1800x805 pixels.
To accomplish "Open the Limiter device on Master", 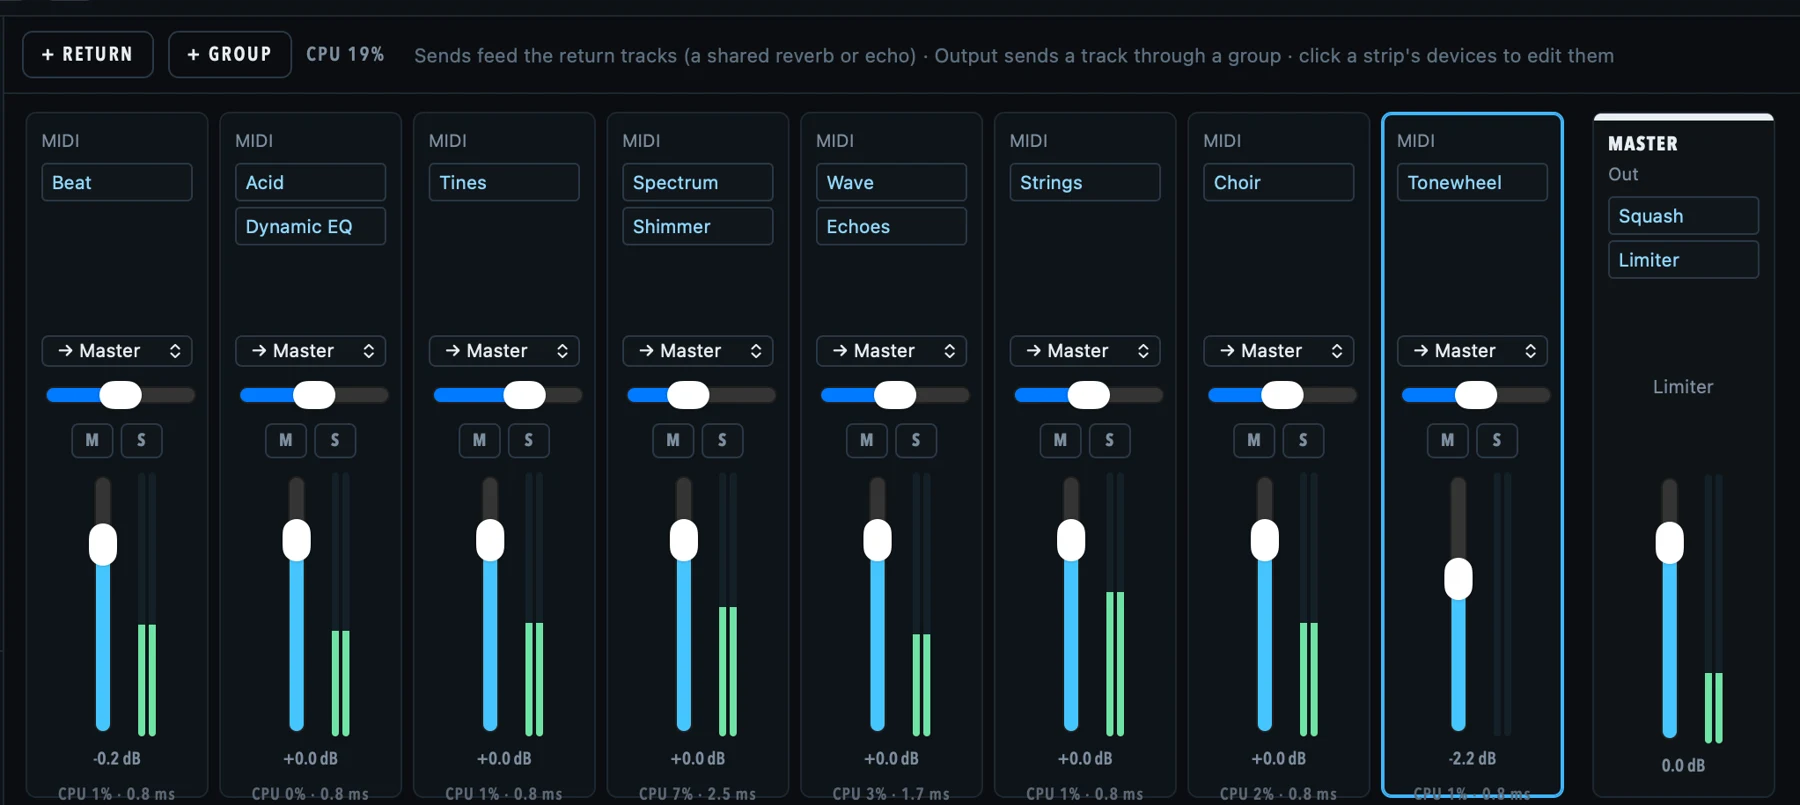I will coord(1683,260).
